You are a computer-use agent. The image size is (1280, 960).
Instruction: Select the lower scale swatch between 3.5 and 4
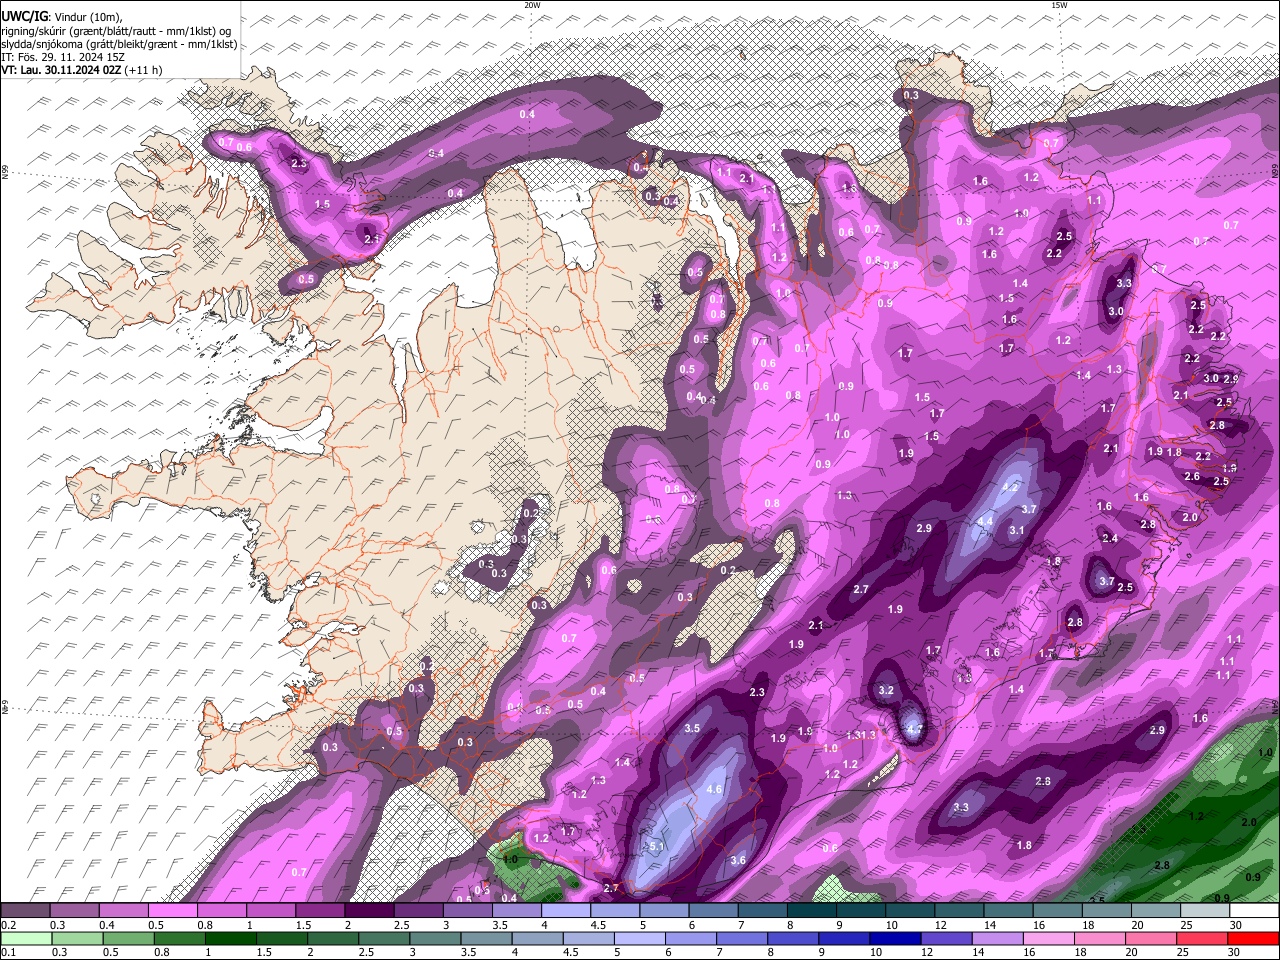pyautogui.click(x=487, y=938)
